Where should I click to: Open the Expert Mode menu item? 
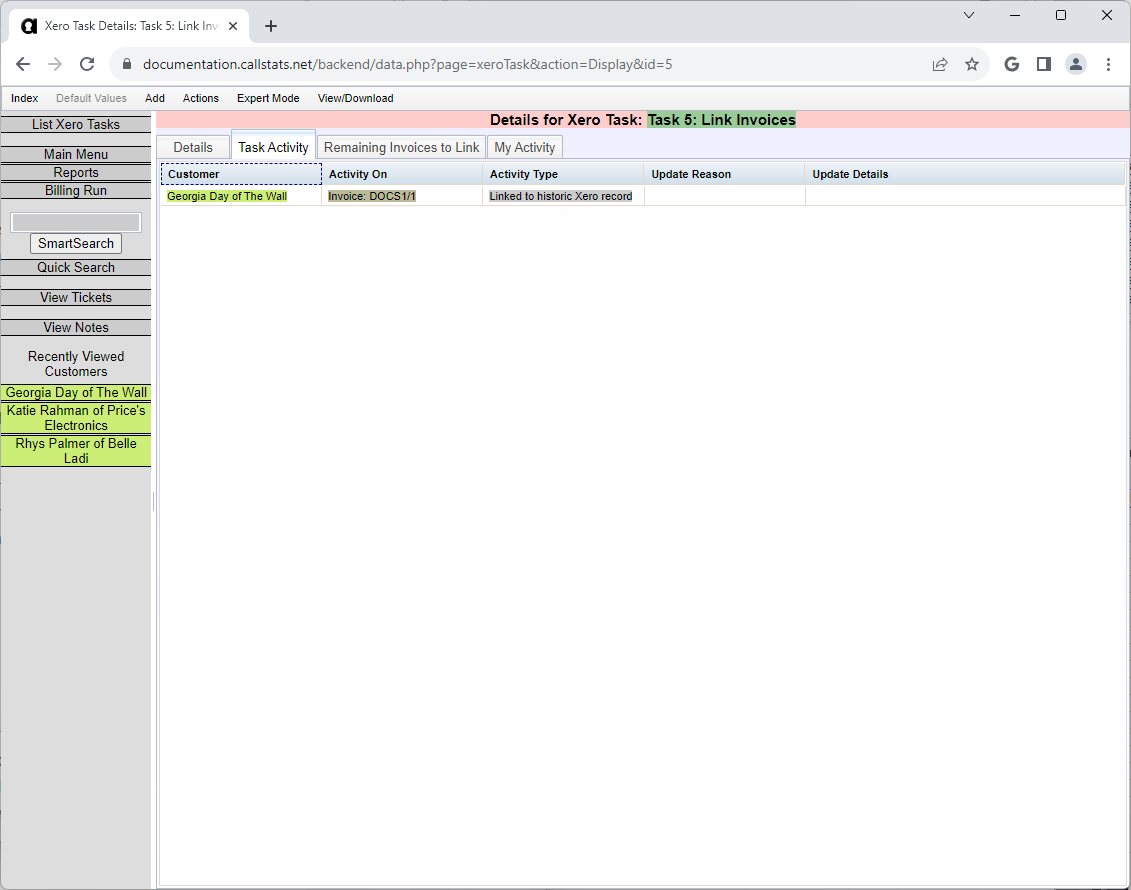click(x=268, y=98)
